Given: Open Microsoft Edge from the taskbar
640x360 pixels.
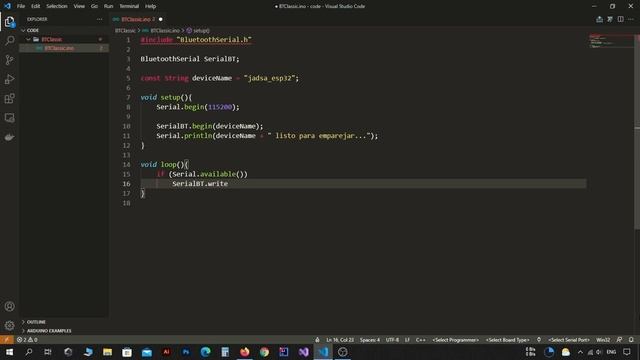Looking at the screenshot, I should (205, 352).
